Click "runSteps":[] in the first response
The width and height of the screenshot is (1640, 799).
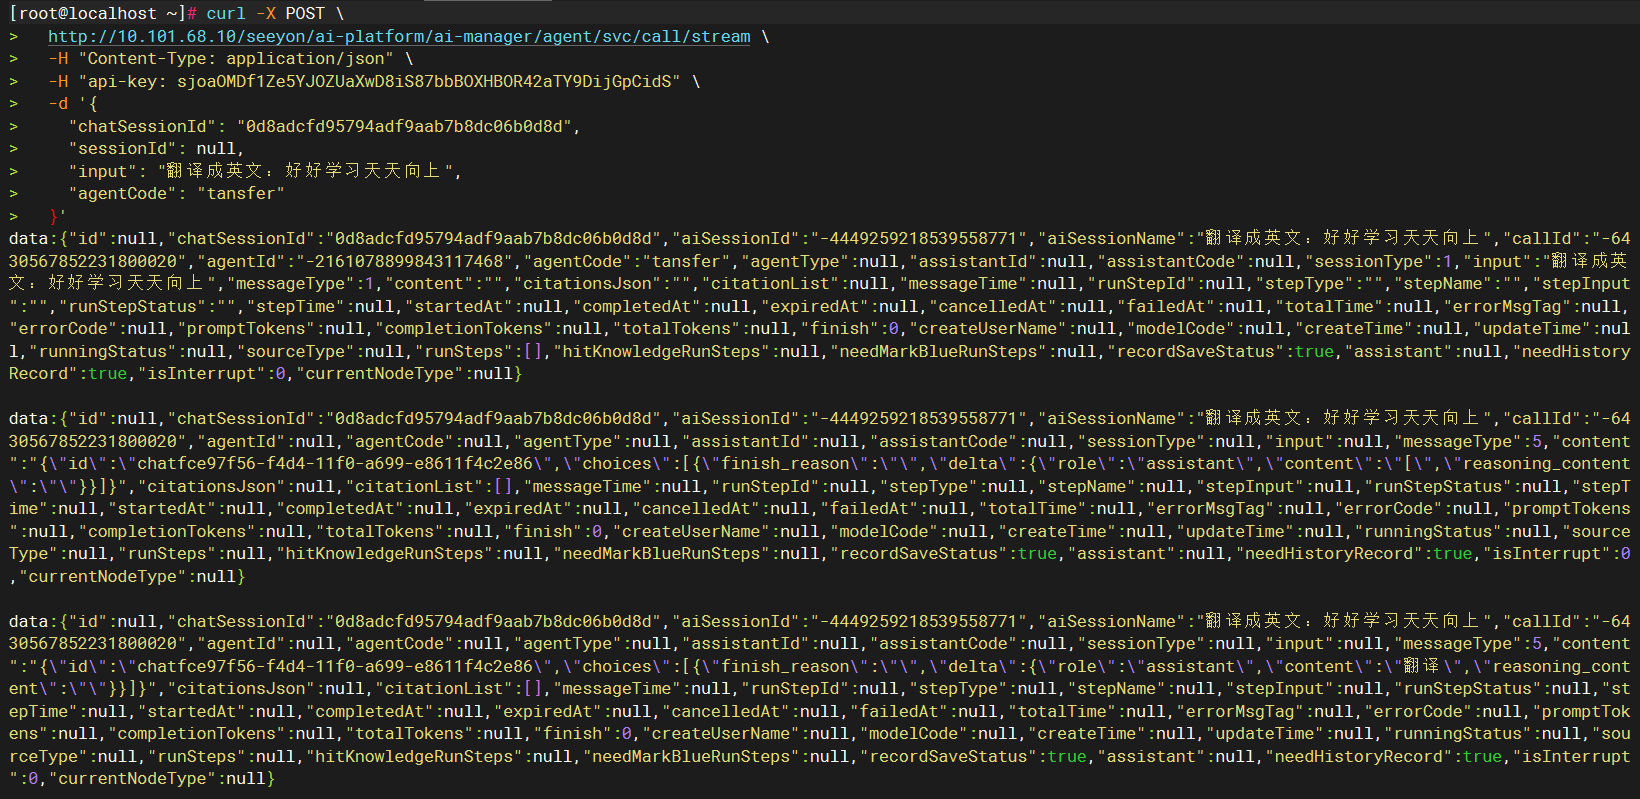coord(484,352)
